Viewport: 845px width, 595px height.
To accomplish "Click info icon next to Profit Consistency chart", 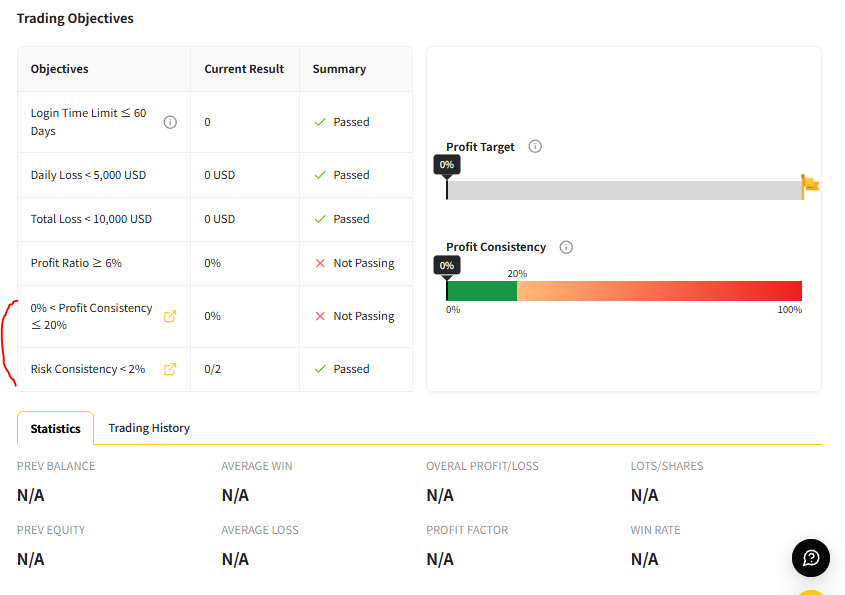I will coord(566,247).
